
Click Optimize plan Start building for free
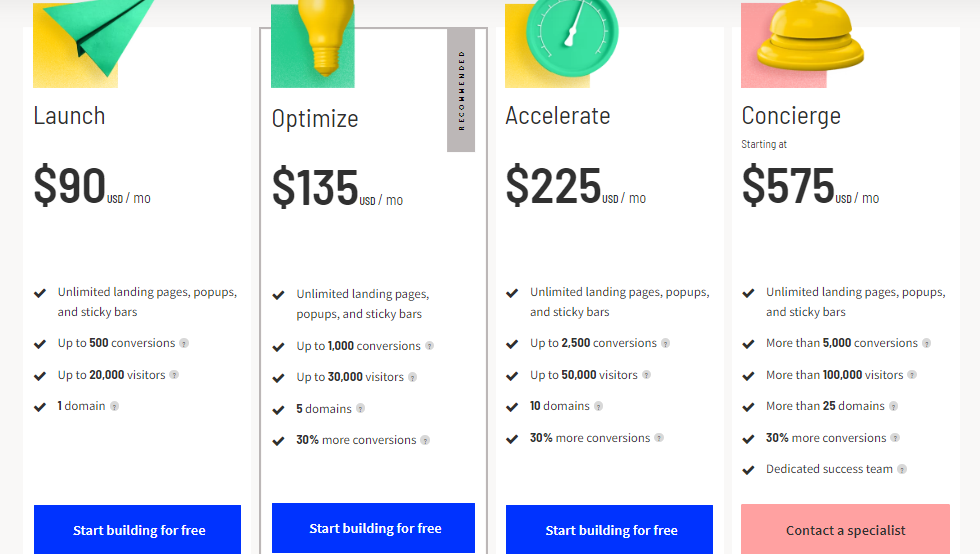pos(374,528)
